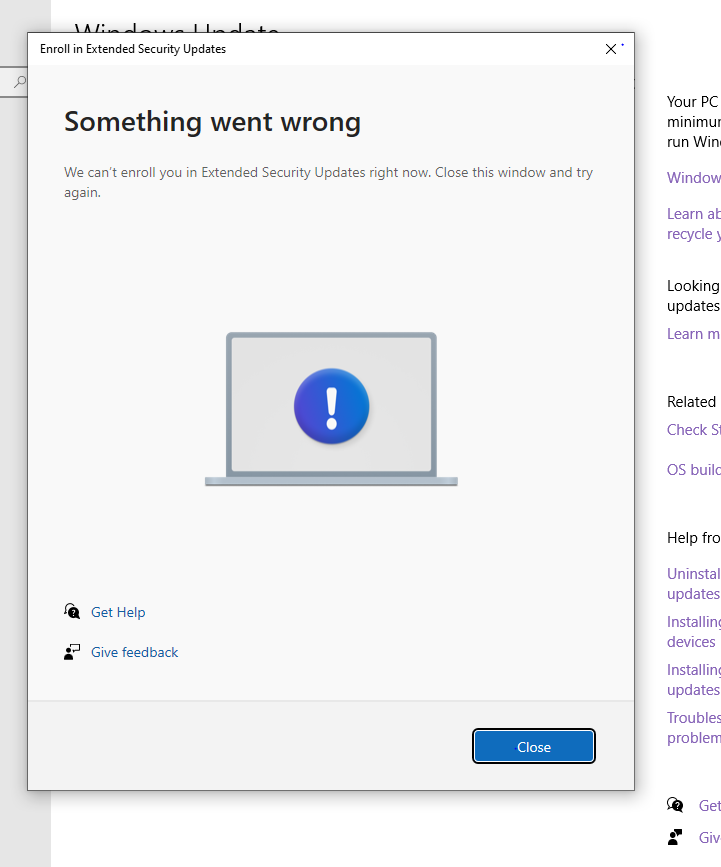Viewport: 721px width, 867px height.
Task: Click the search magnifier icon in Settings
Action: [20, 82]
